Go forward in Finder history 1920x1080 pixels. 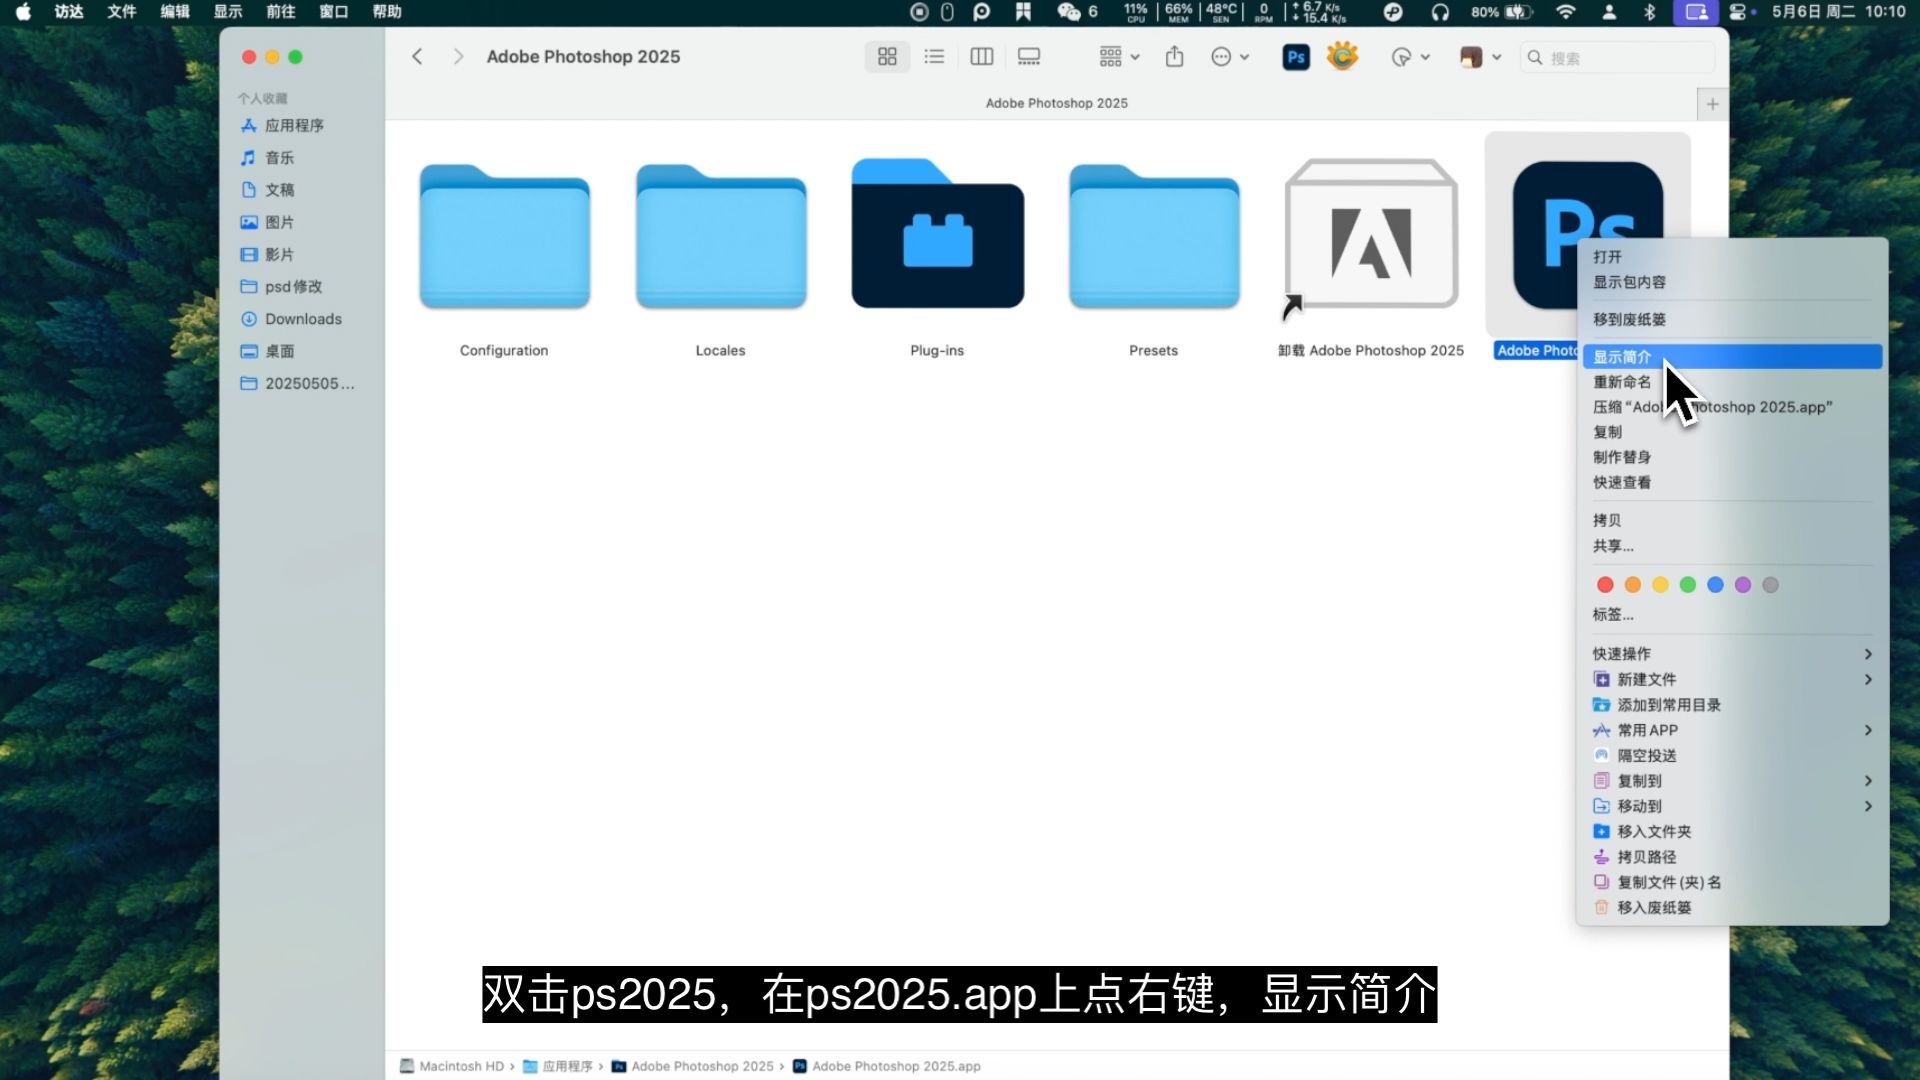click(458, 57)
